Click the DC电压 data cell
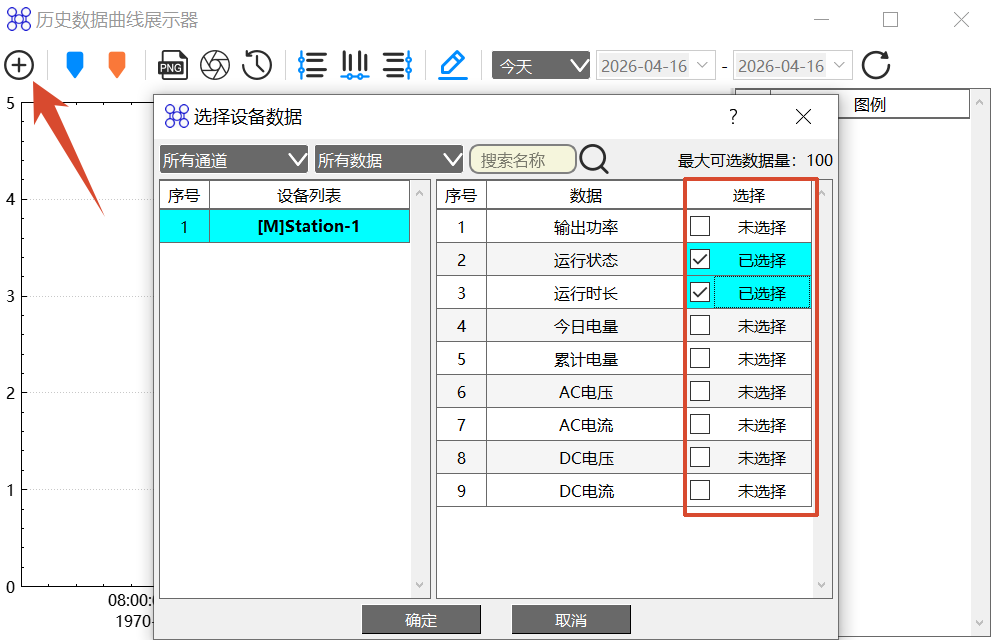The image size is (996, 640). coord(586,458)
